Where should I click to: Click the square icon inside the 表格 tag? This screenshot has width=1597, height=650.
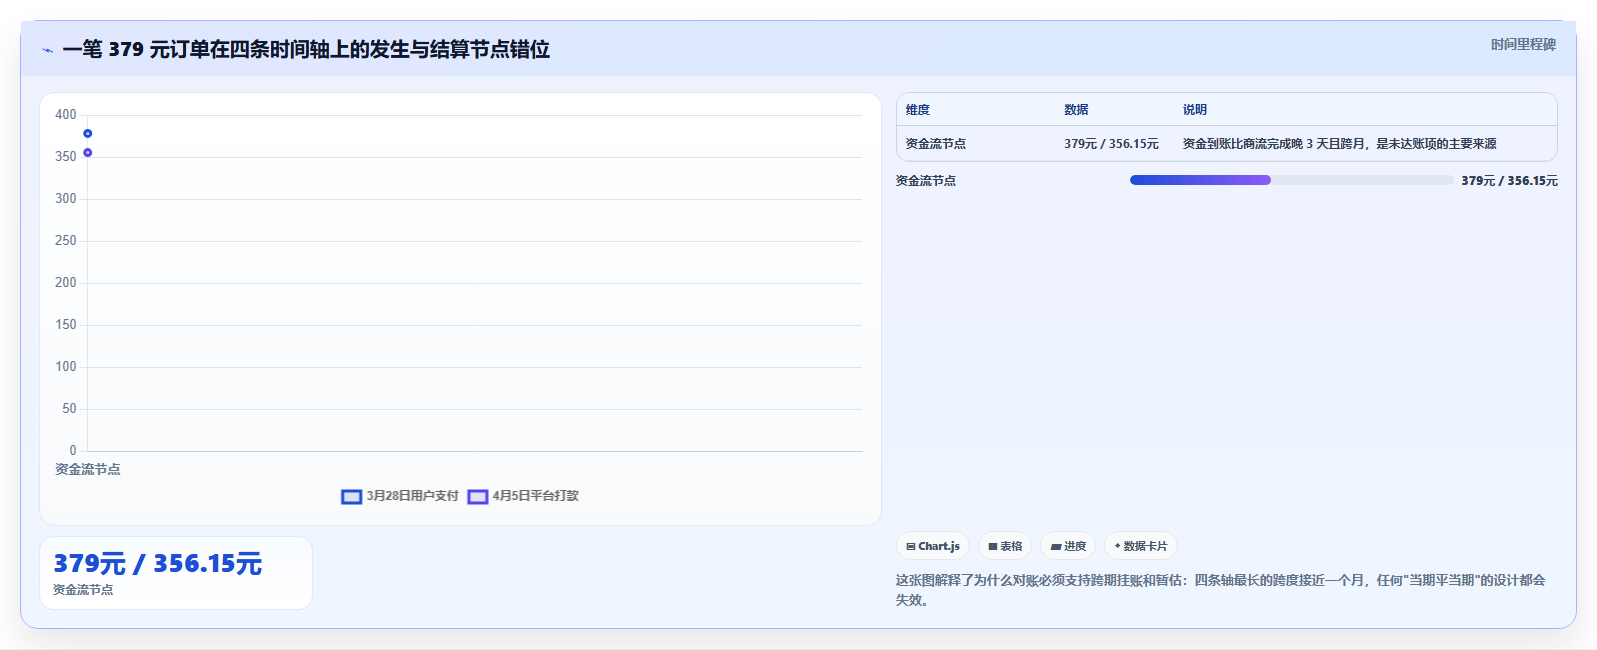click(993, 547)
